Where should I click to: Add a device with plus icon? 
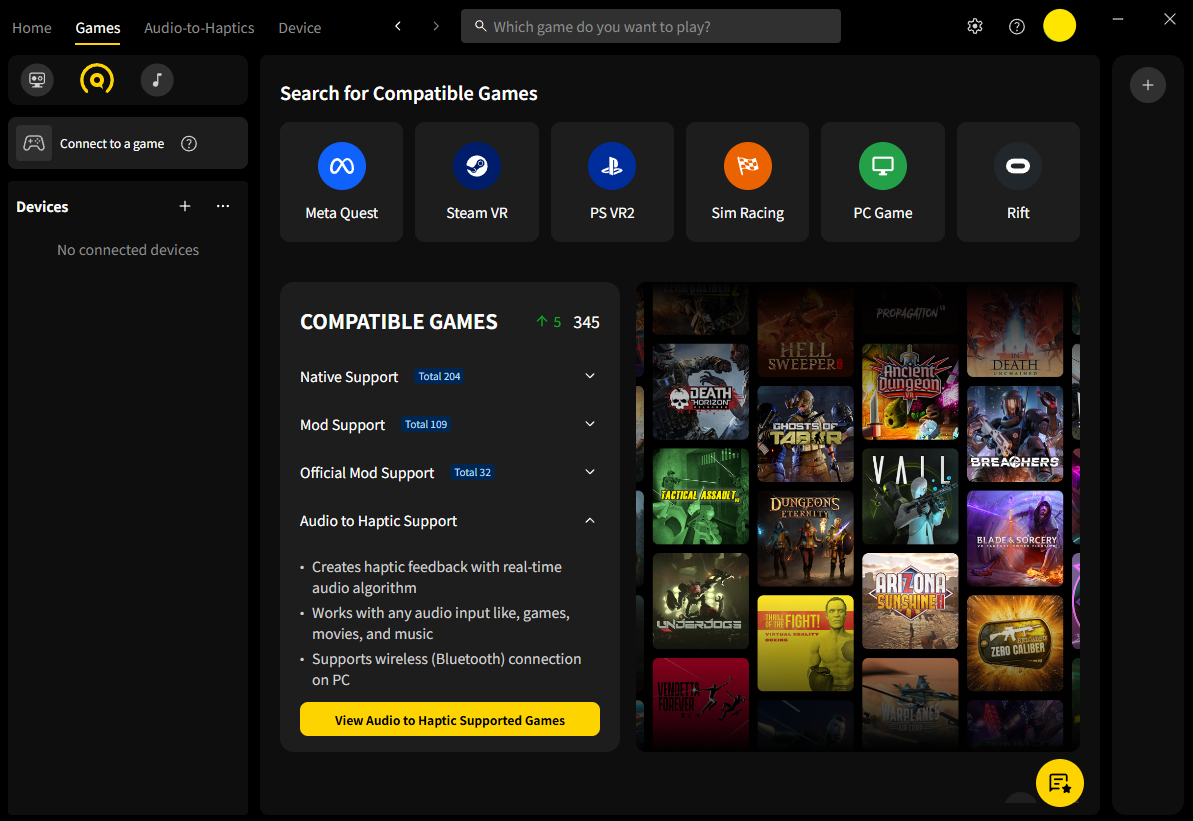[185, 206]
